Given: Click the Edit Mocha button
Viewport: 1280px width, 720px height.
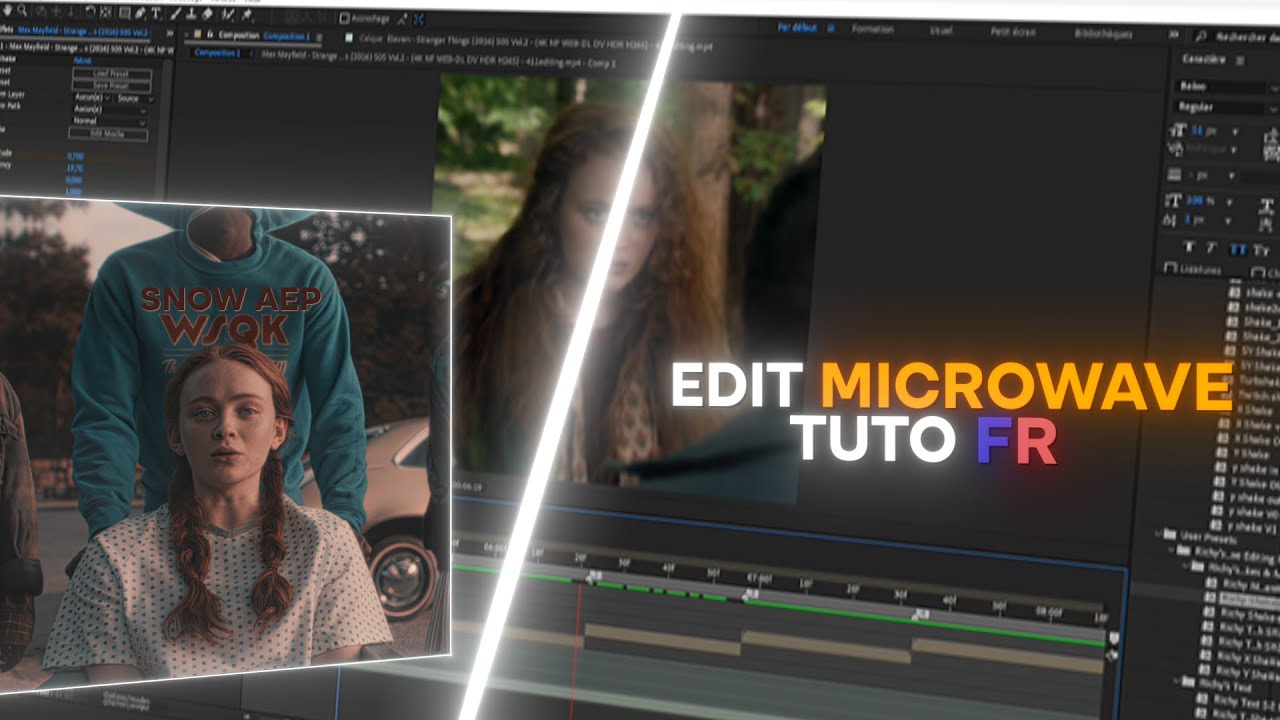Looking at the screenshot, I should point(108,134).
